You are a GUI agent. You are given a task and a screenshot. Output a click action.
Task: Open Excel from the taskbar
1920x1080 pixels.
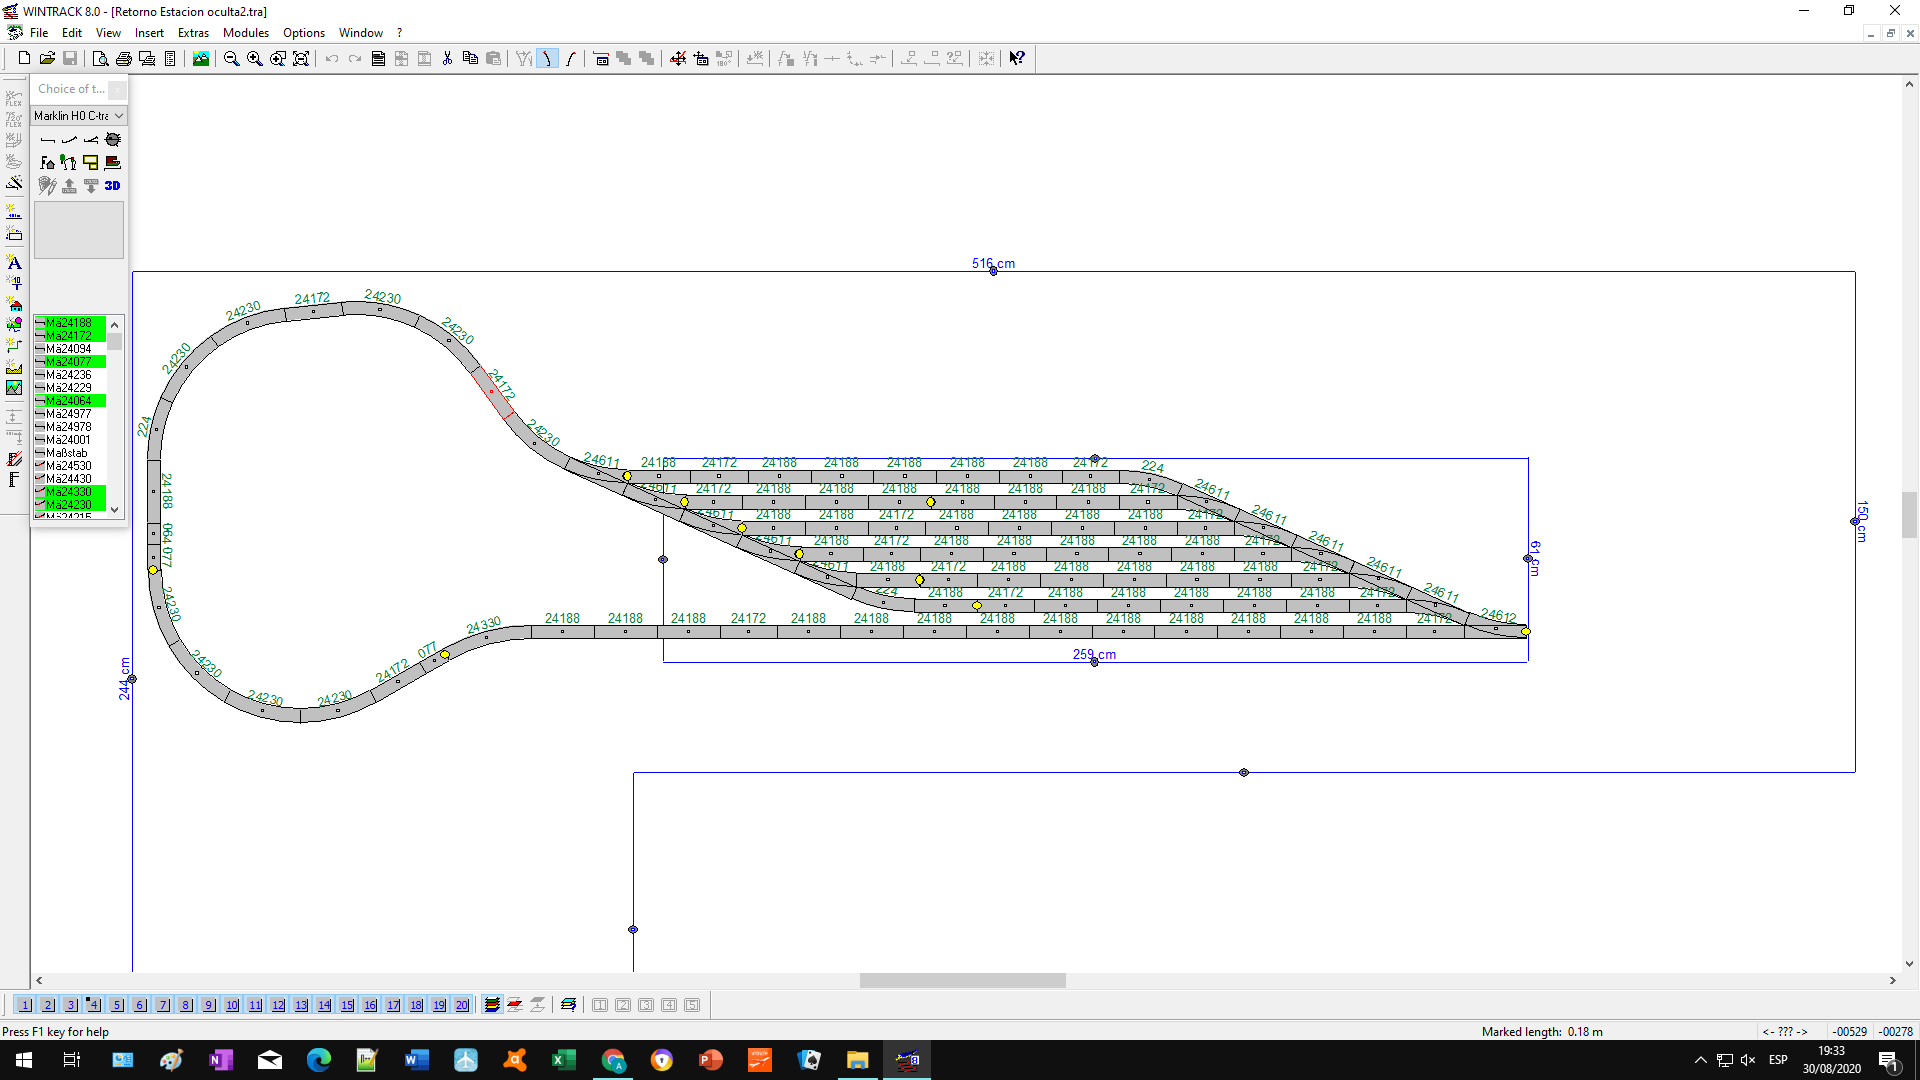point(564,1060)
